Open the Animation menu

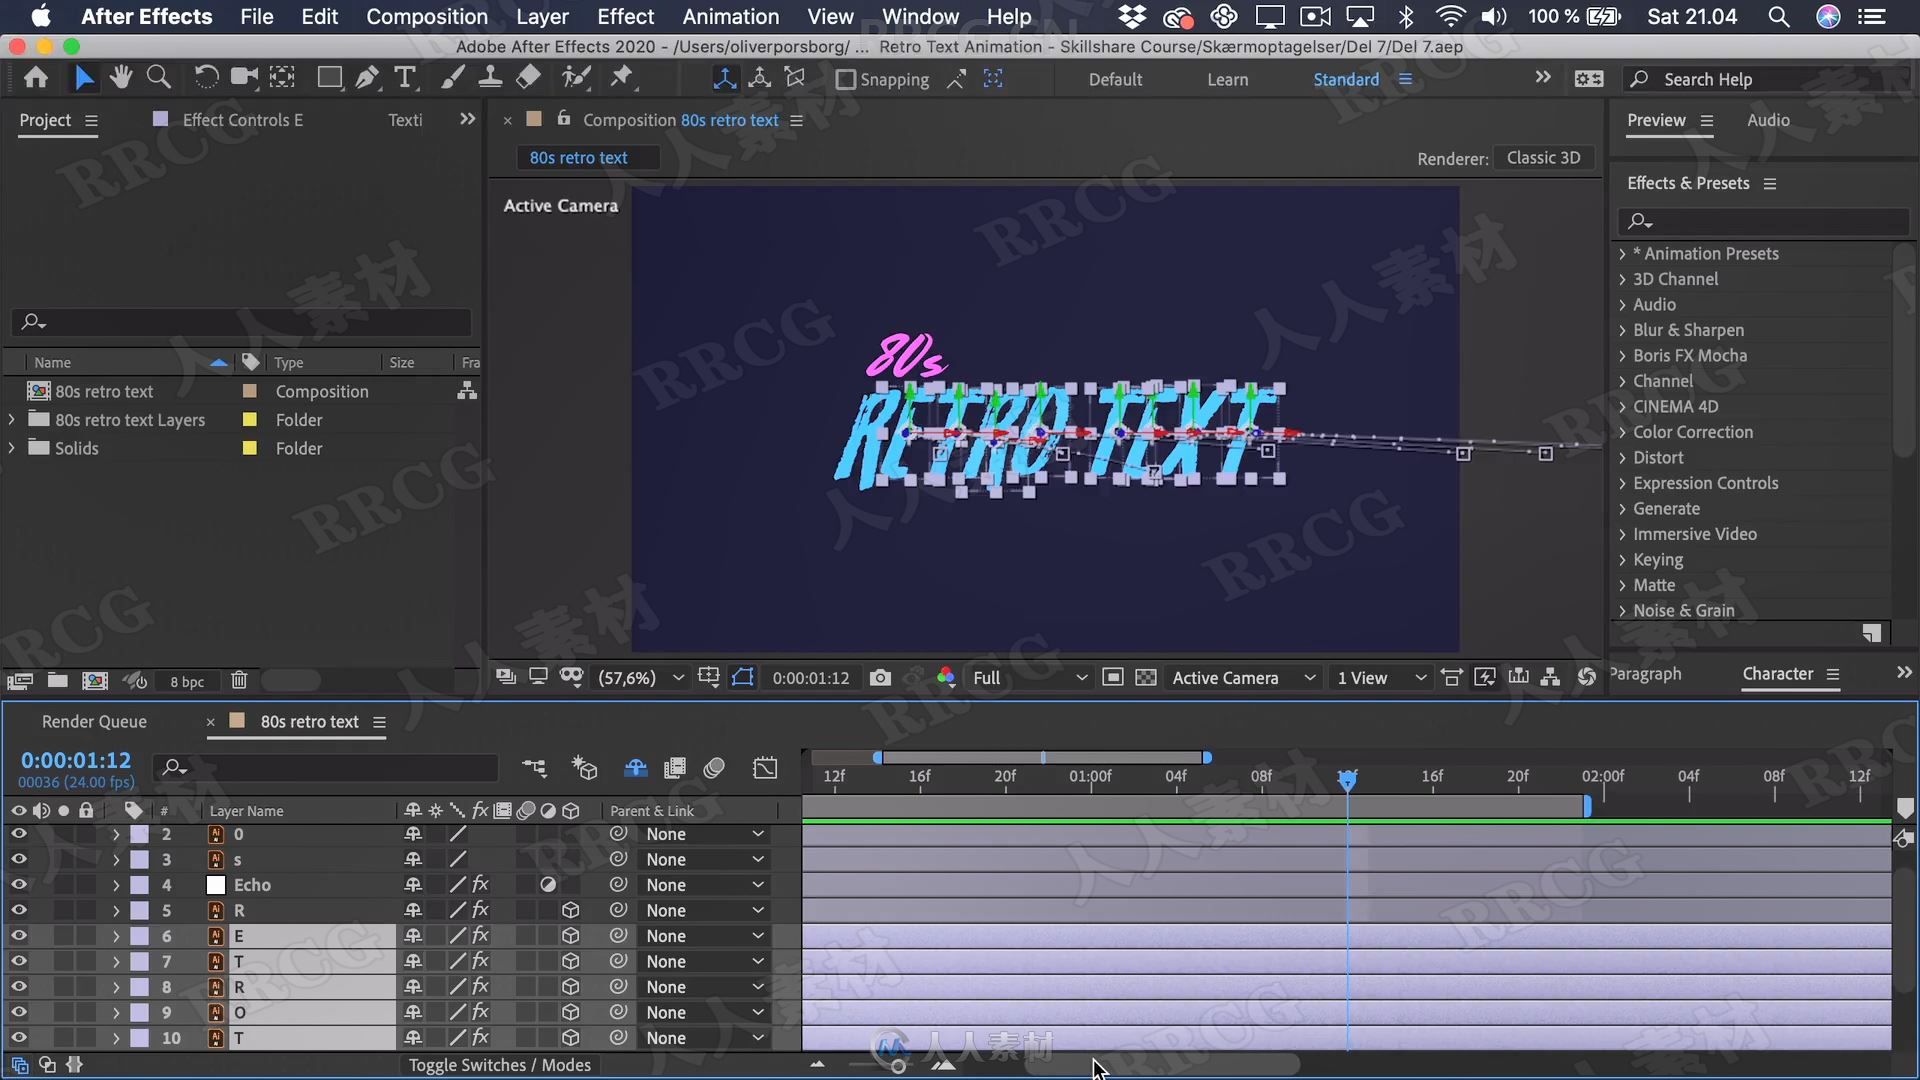click(x=731, y=16)
